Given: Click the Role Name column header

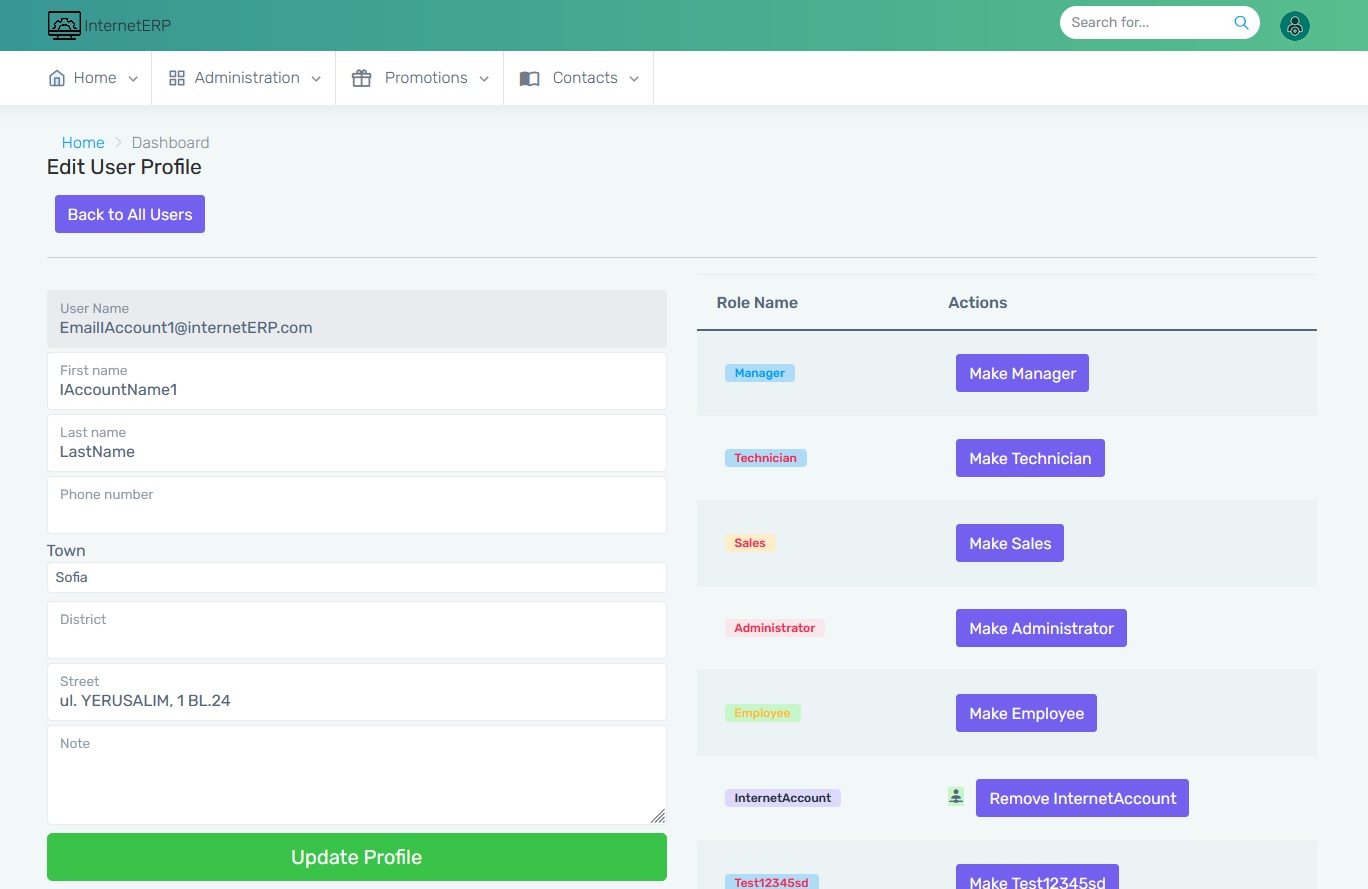Looking at the screenshot, I should pyautogui.click(x=757, y=302).
